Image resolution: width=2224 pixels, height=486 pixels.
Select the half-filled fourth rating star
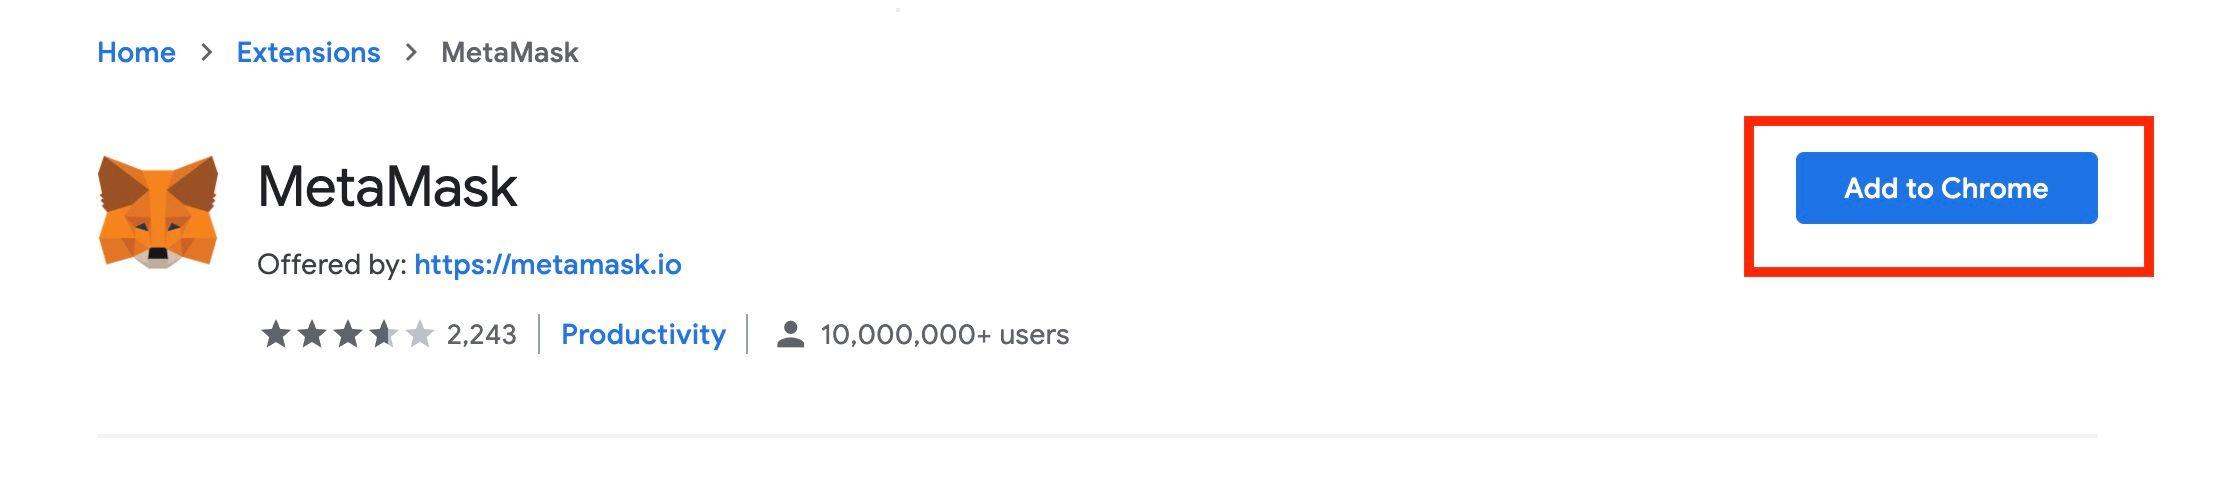[x=383, y=334]
